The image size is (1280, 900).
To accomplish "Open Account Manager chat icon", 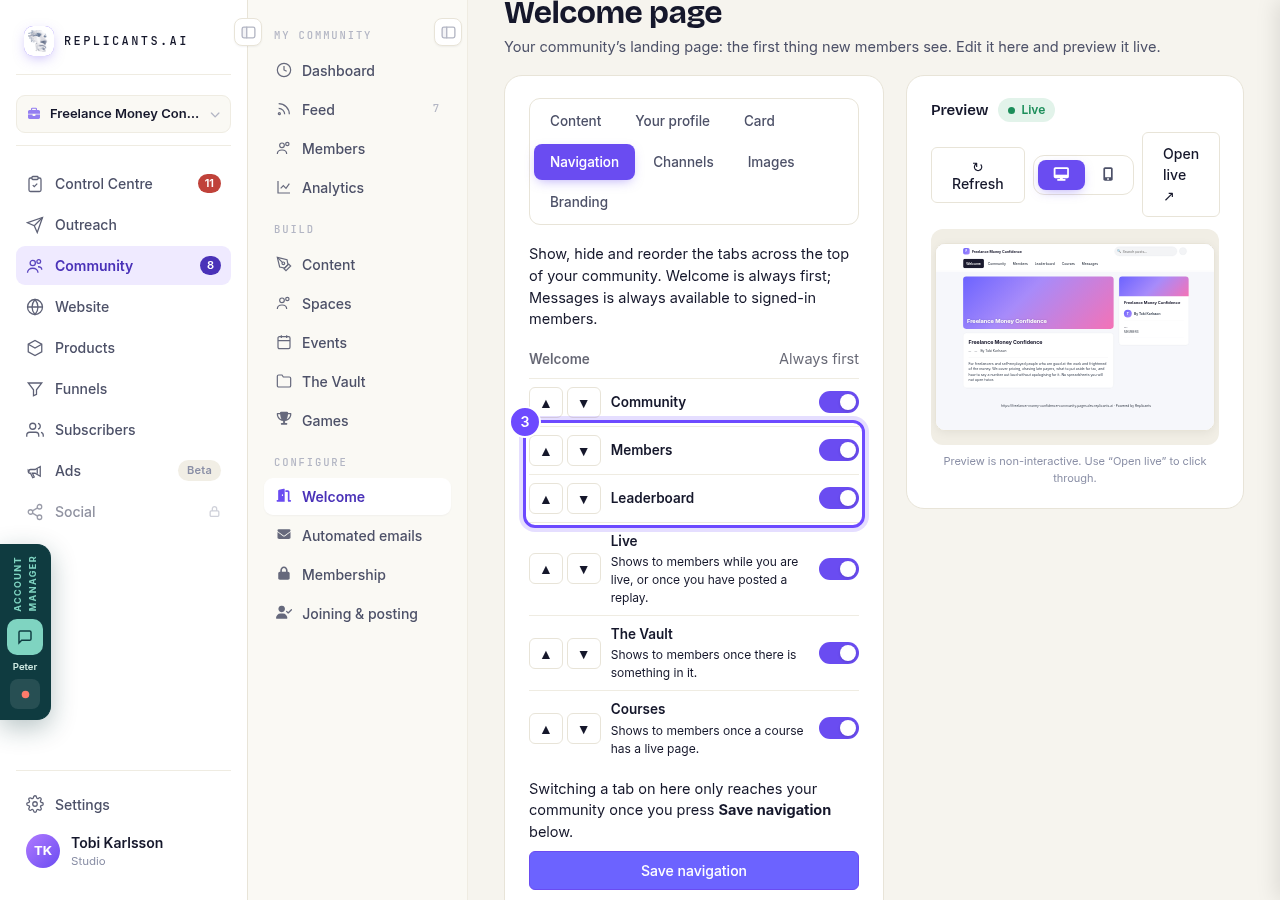I will click(x=25, y=637).
